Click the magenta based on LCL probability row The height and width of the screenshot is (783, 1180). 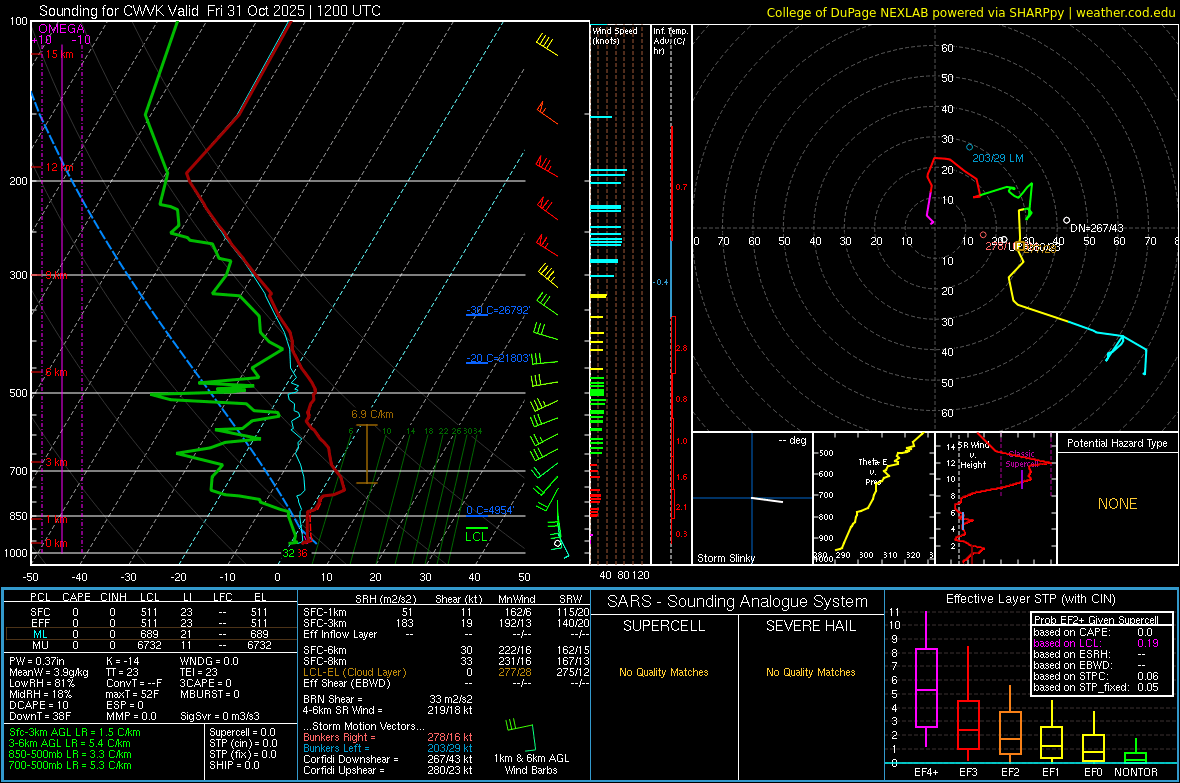(1096, 643)
